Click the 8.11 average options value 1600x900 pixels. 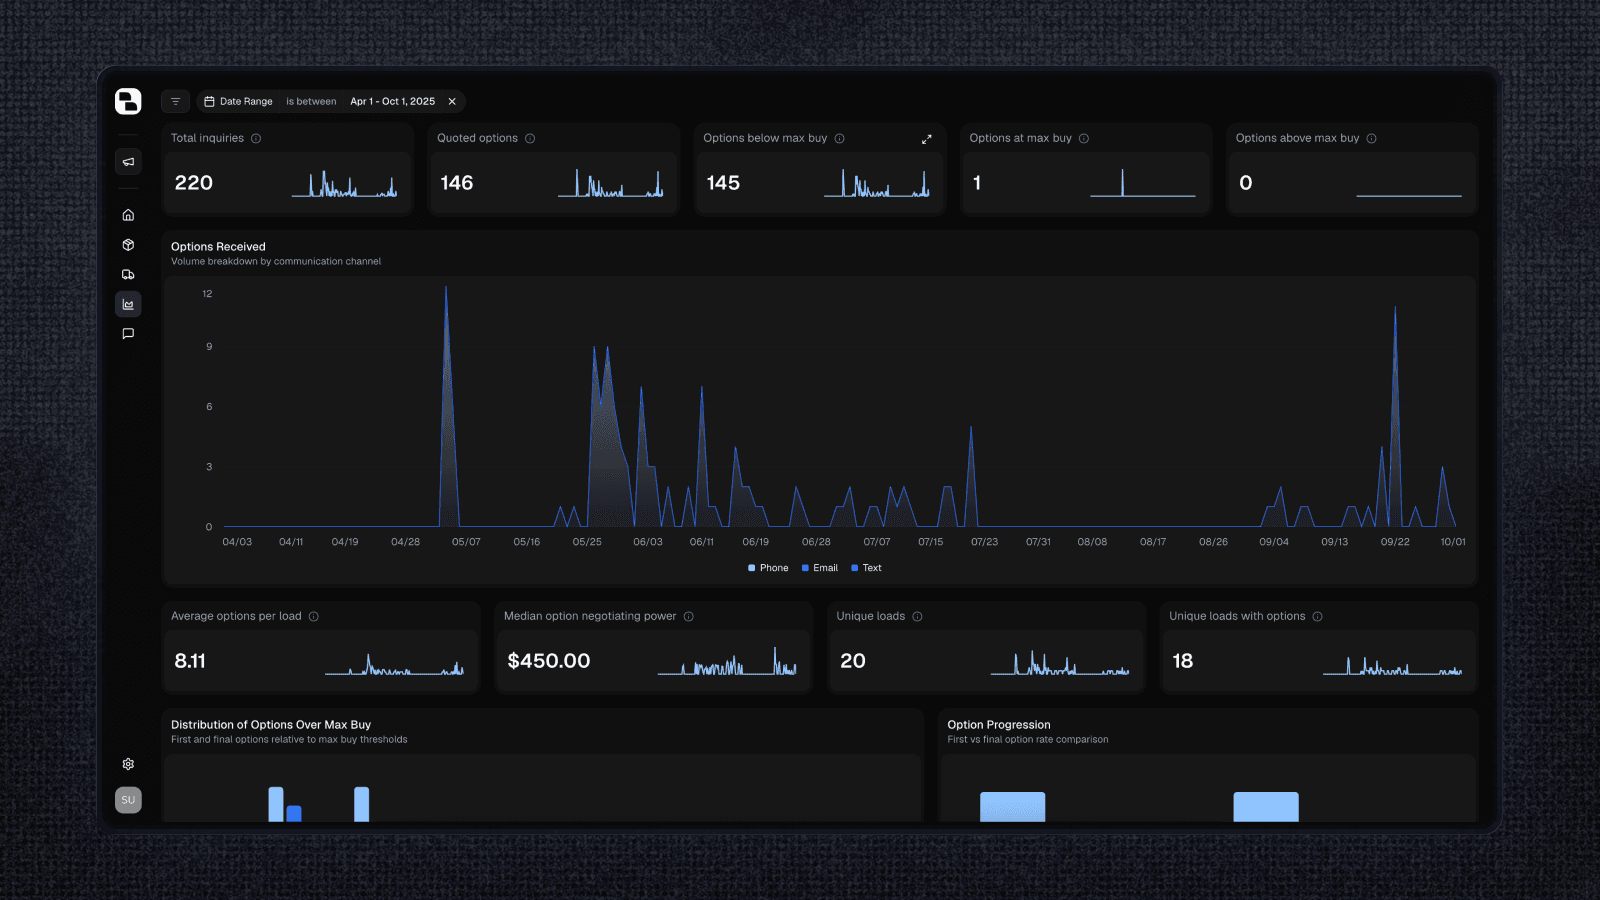190,661
